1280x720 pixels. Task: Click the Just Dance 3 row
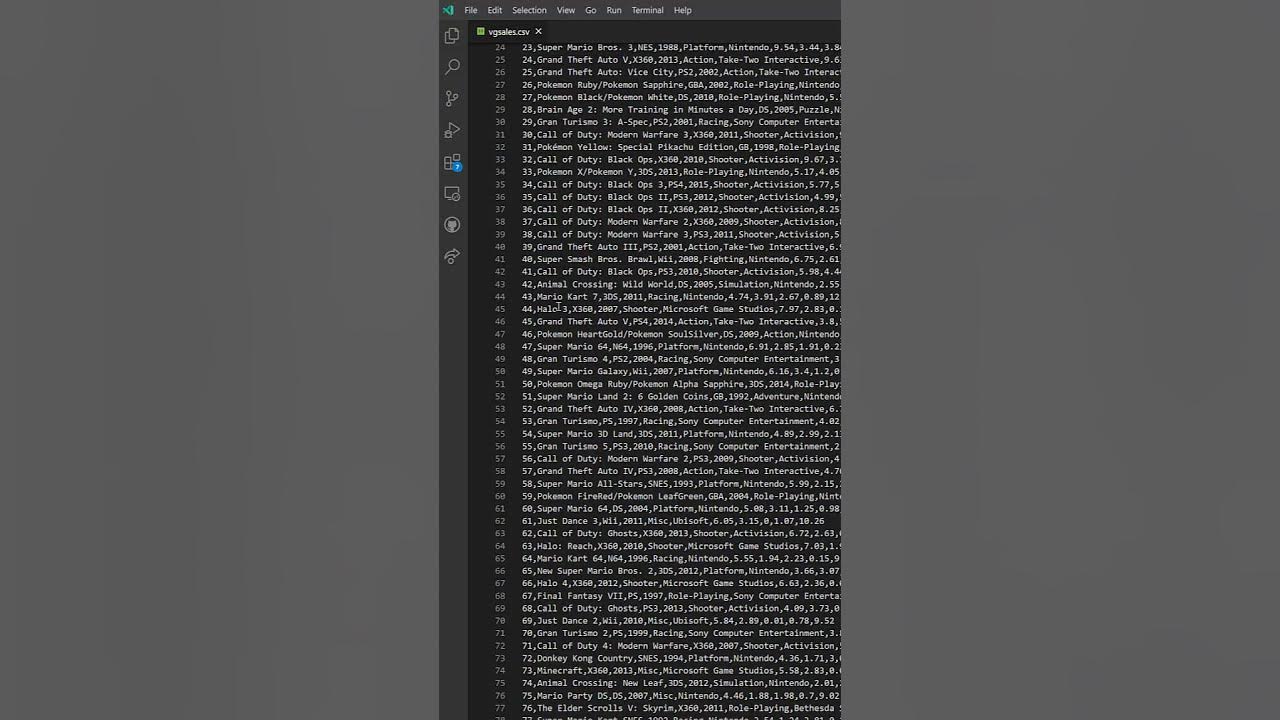pos(673,521)
